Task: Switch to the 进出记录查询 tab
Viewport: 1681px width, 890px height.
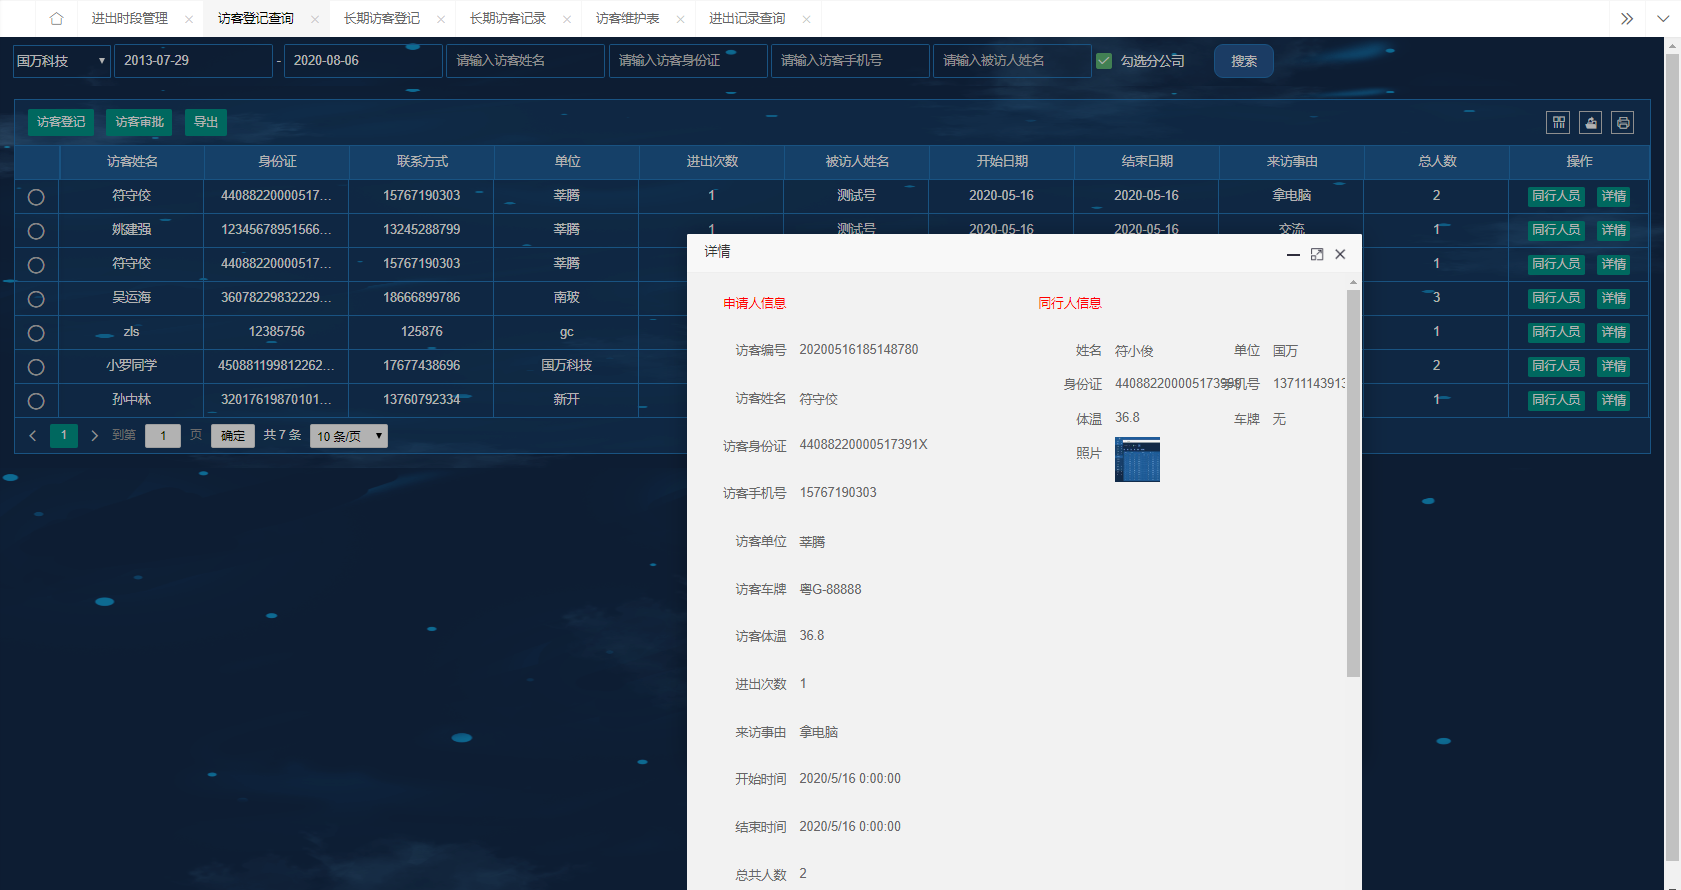Action: (746, 18)
